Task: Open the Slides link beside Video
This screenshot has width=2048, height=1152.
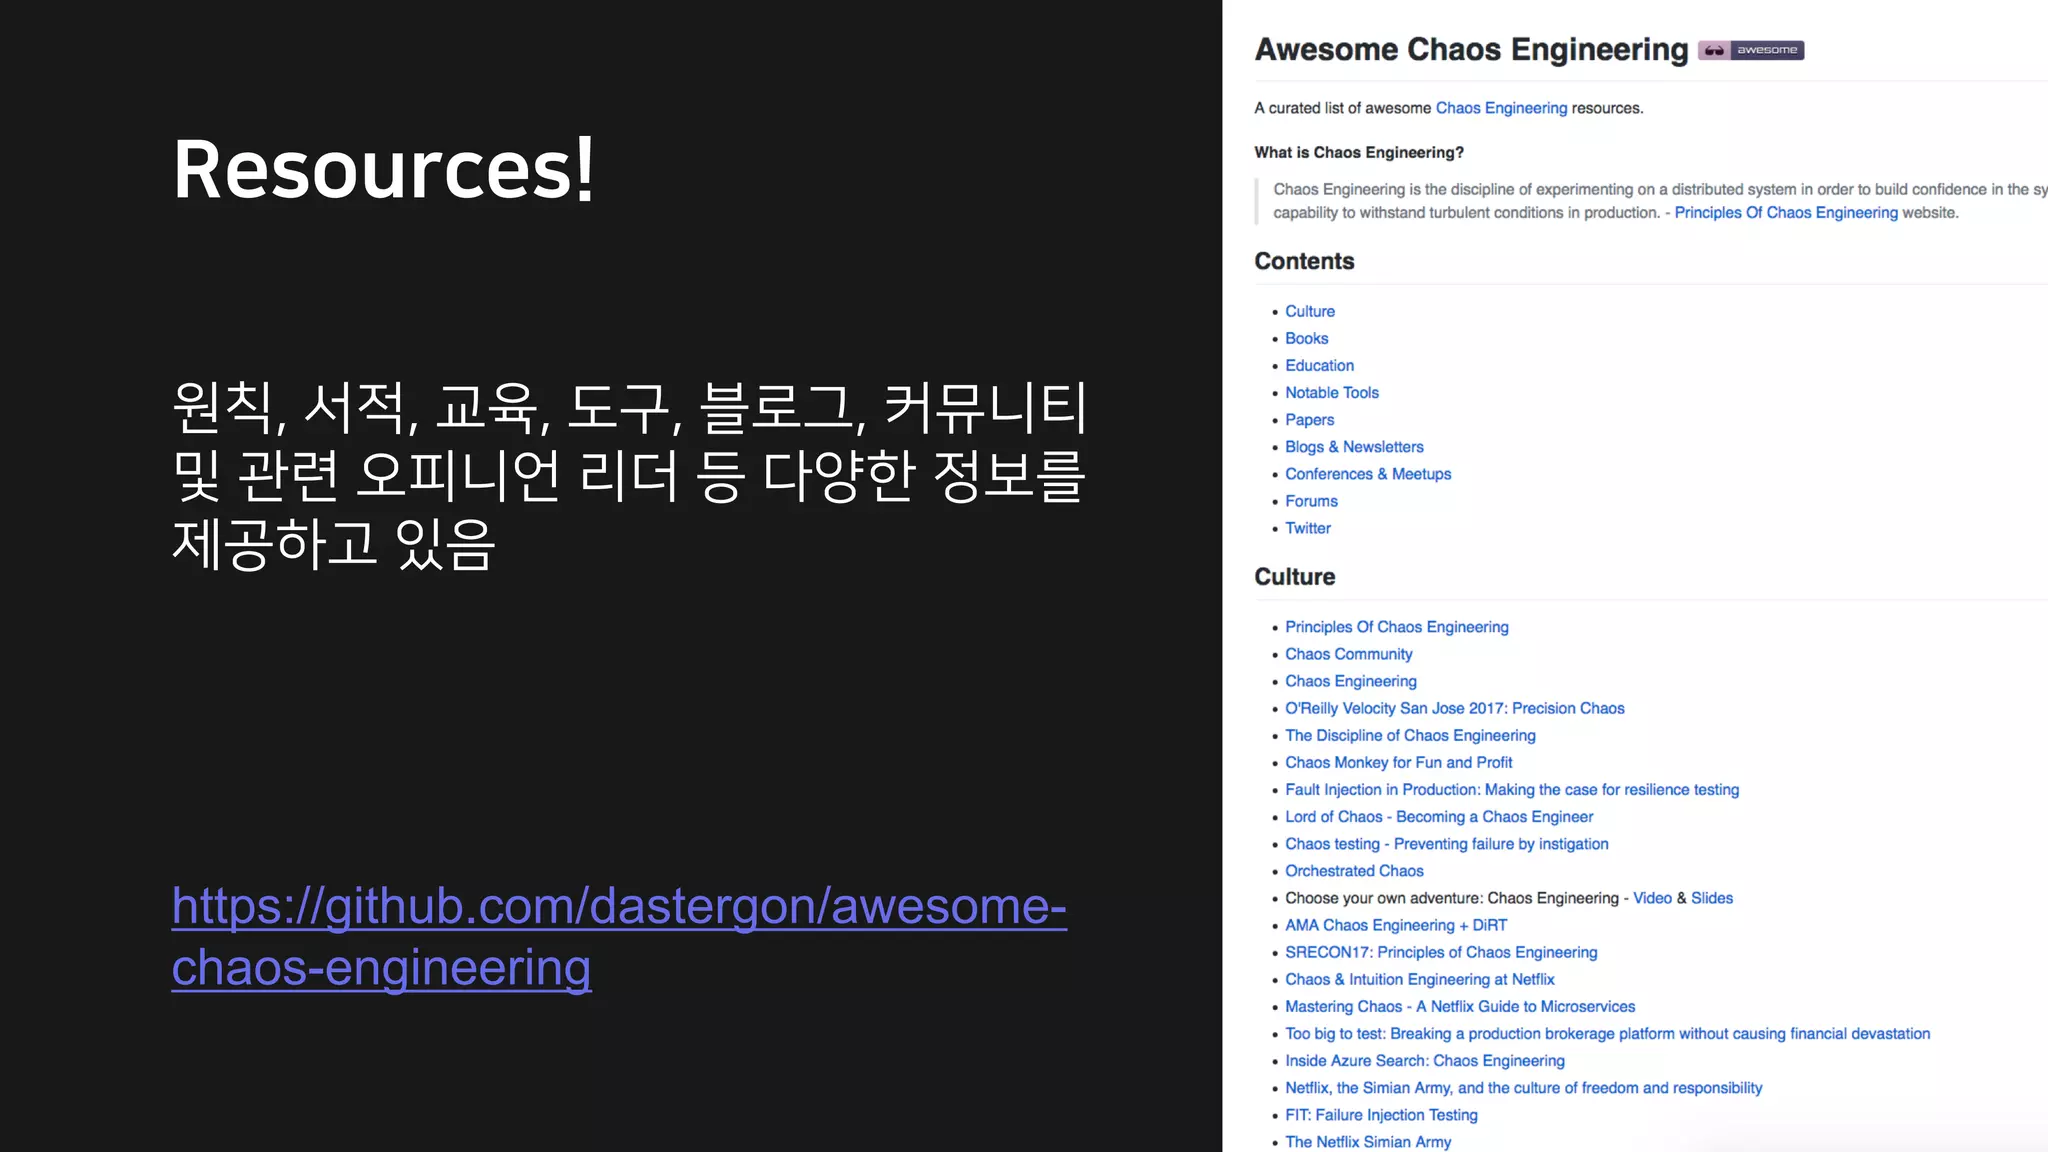Action: click(x=1711, y=898)
